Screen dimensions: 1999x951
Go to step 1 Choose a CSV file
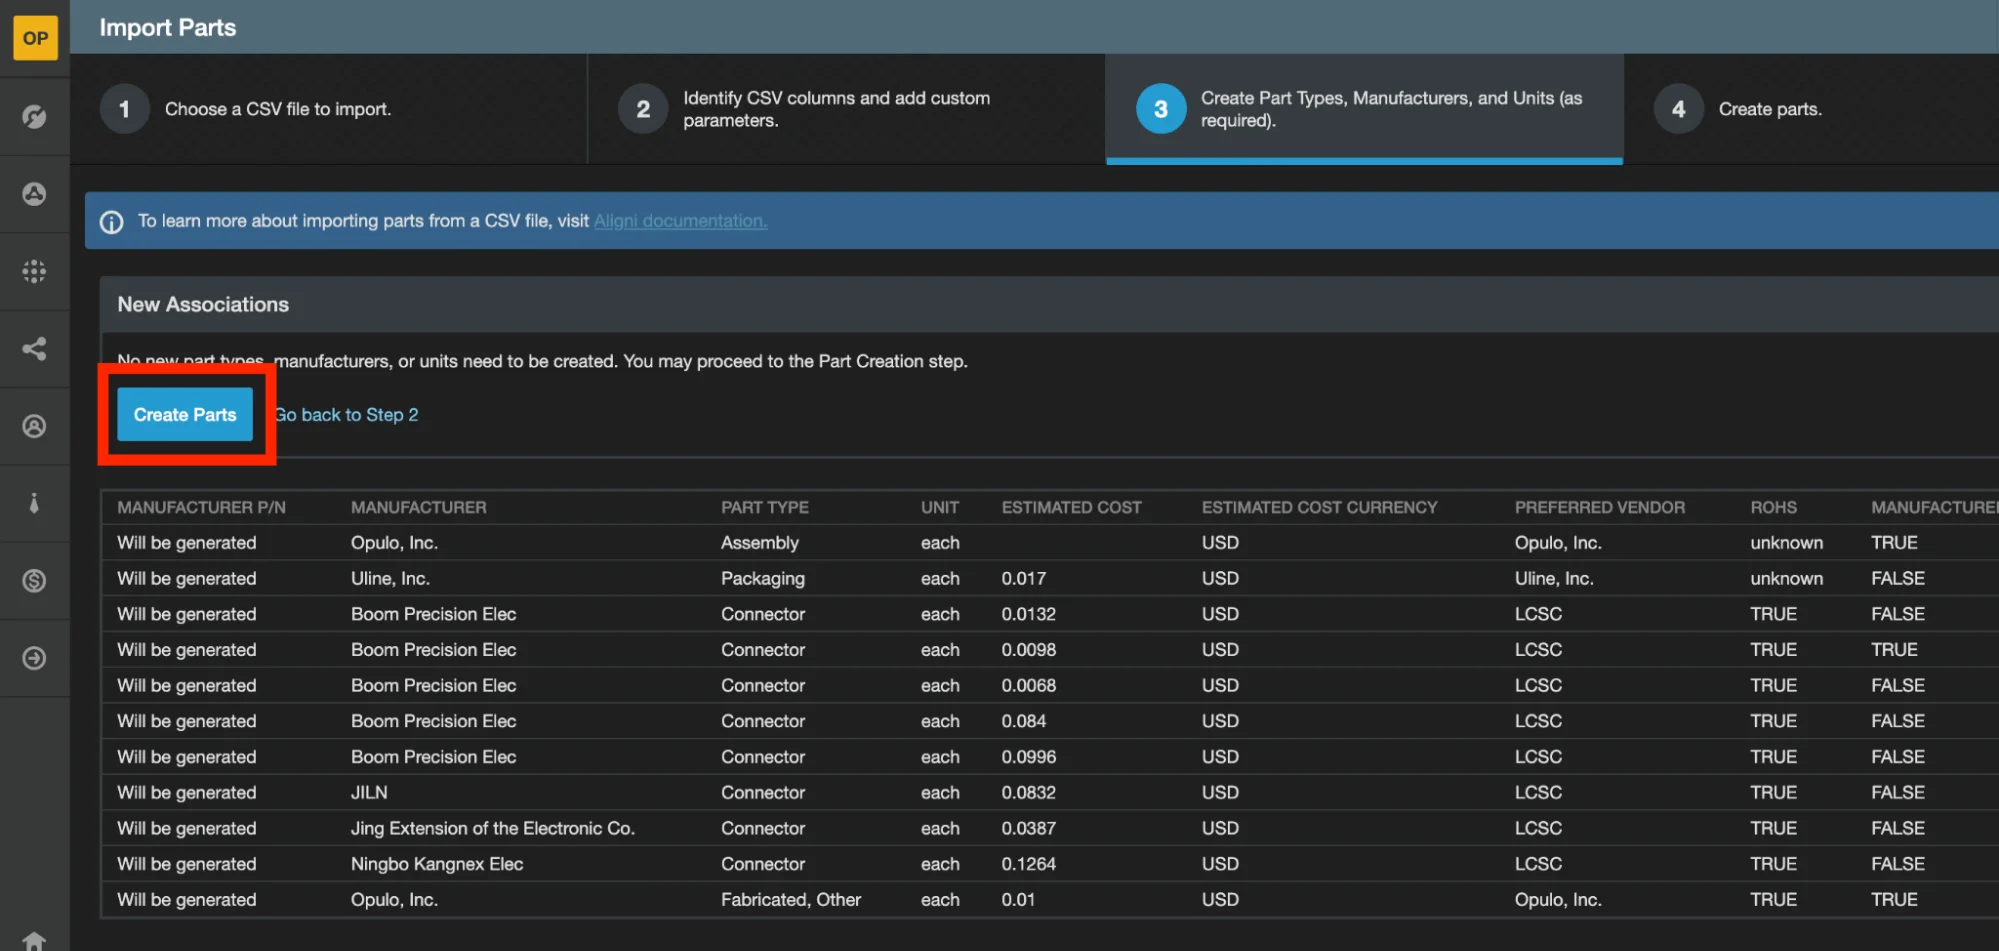(x=278, y=109)
